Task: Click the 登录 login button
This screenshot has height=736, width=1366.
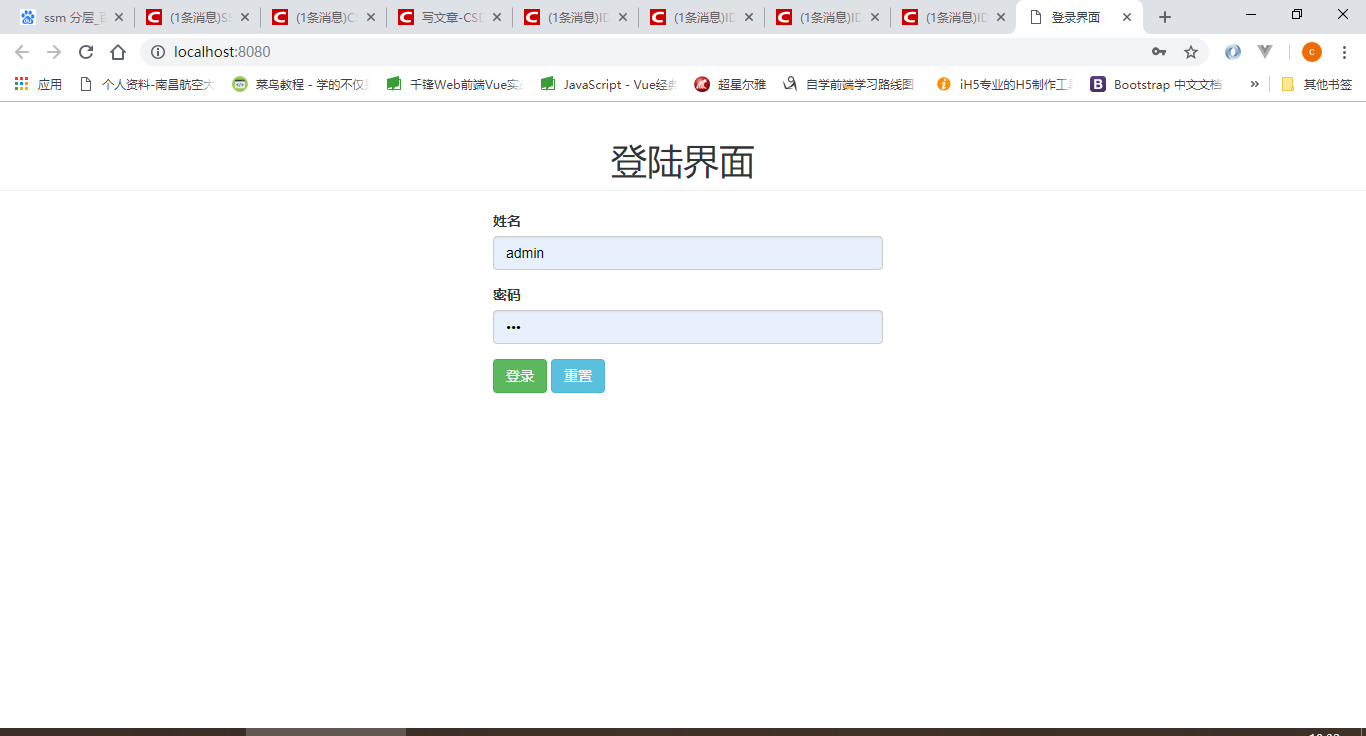Action: tap(519, 376)
